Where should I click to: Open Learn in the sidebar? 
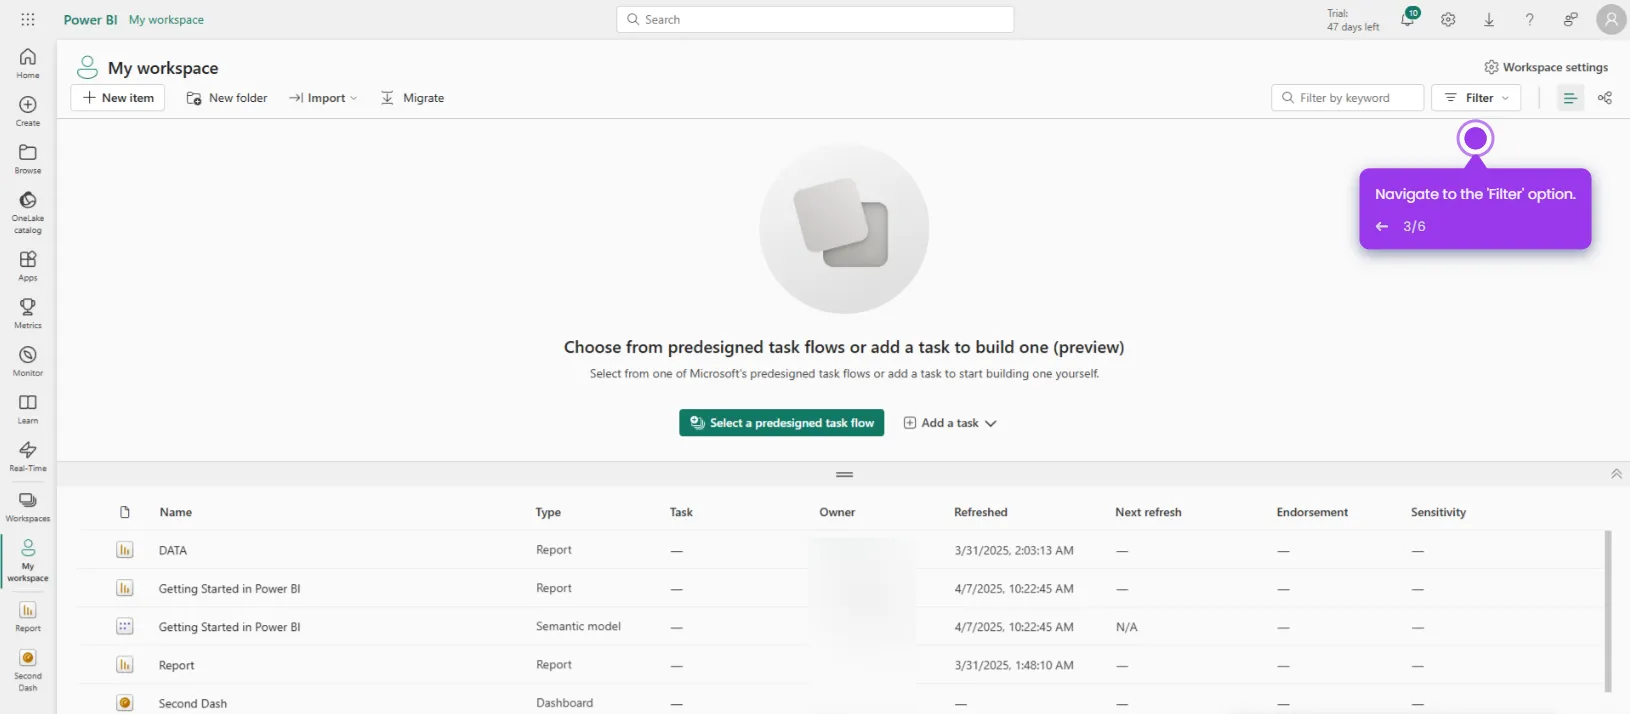[28, 409]
